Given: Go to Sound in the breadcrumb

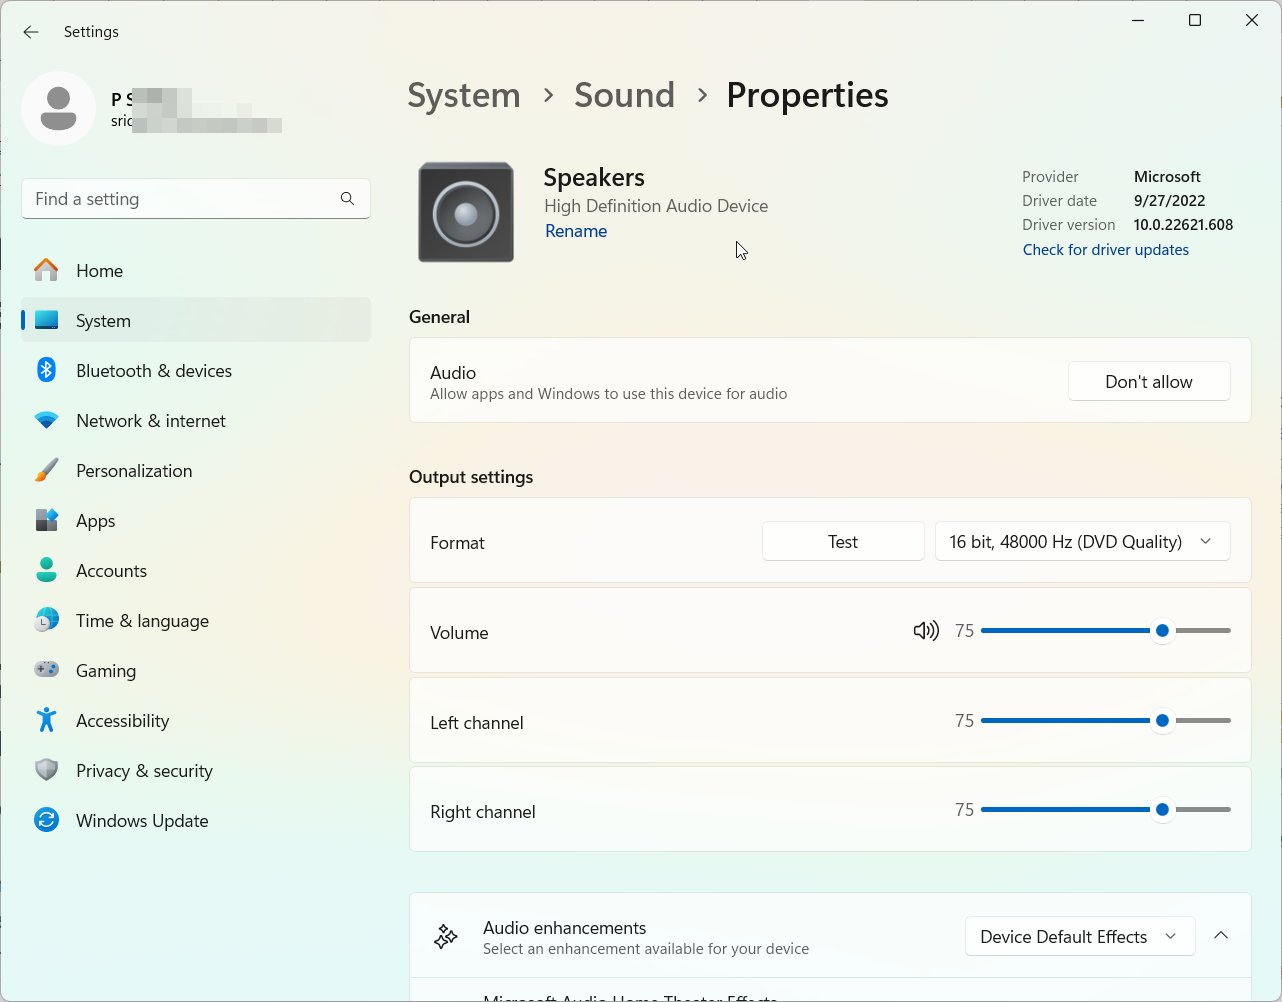Looking at the screenshot, I should coord(624,95).
